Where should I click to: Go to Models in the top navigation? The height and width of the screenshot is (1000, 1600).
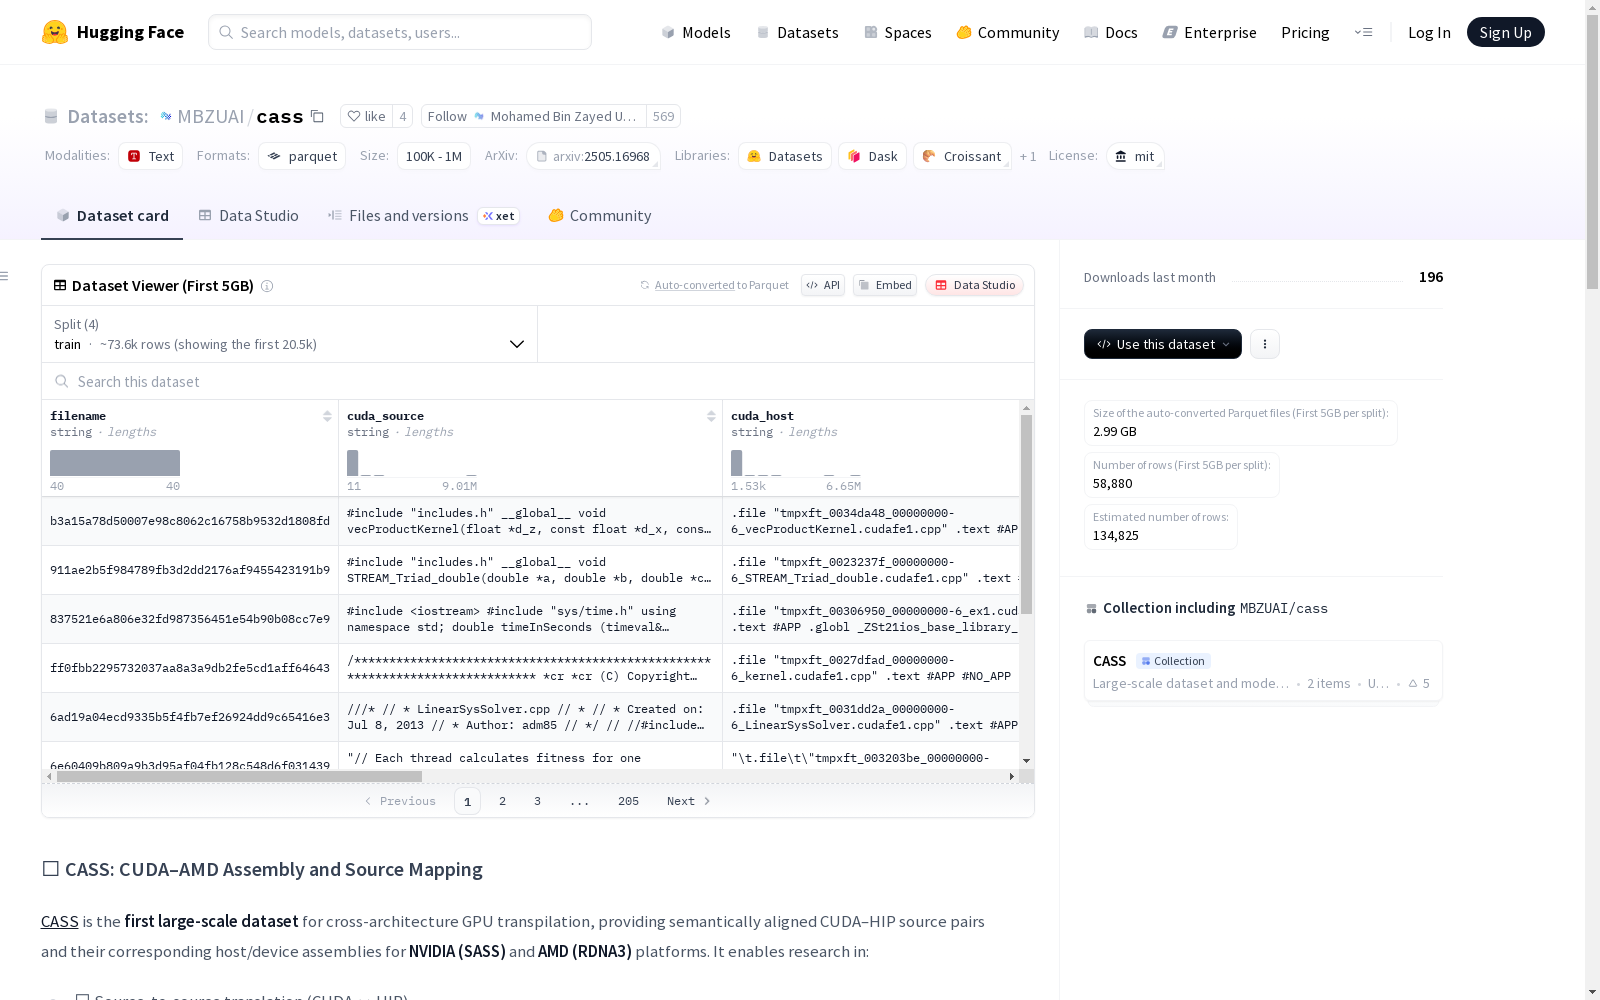pos(696,32)
